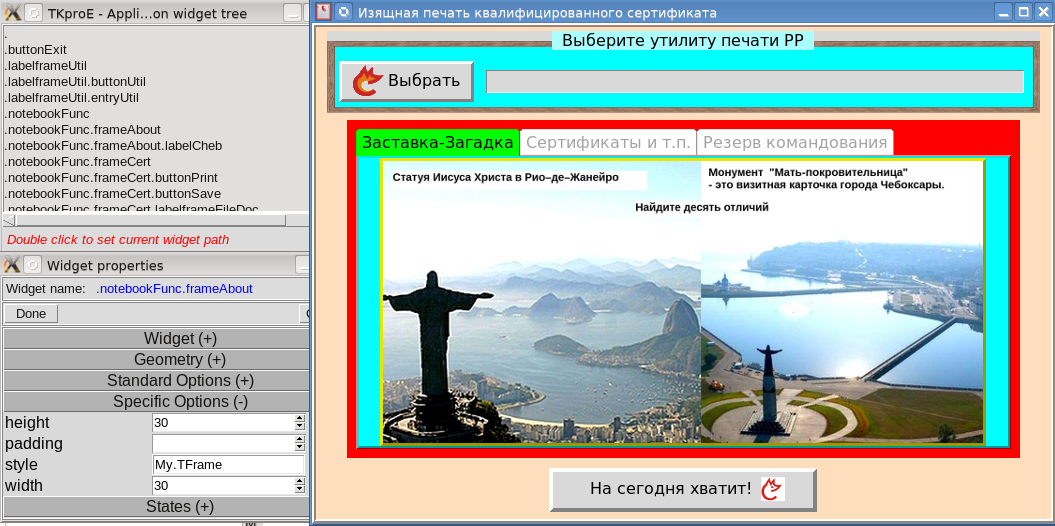This screenshot has height=526, width=1055.
Task: Select .notebookFunc.frameAbout.labelCheb in the tree
Action: 113,146
